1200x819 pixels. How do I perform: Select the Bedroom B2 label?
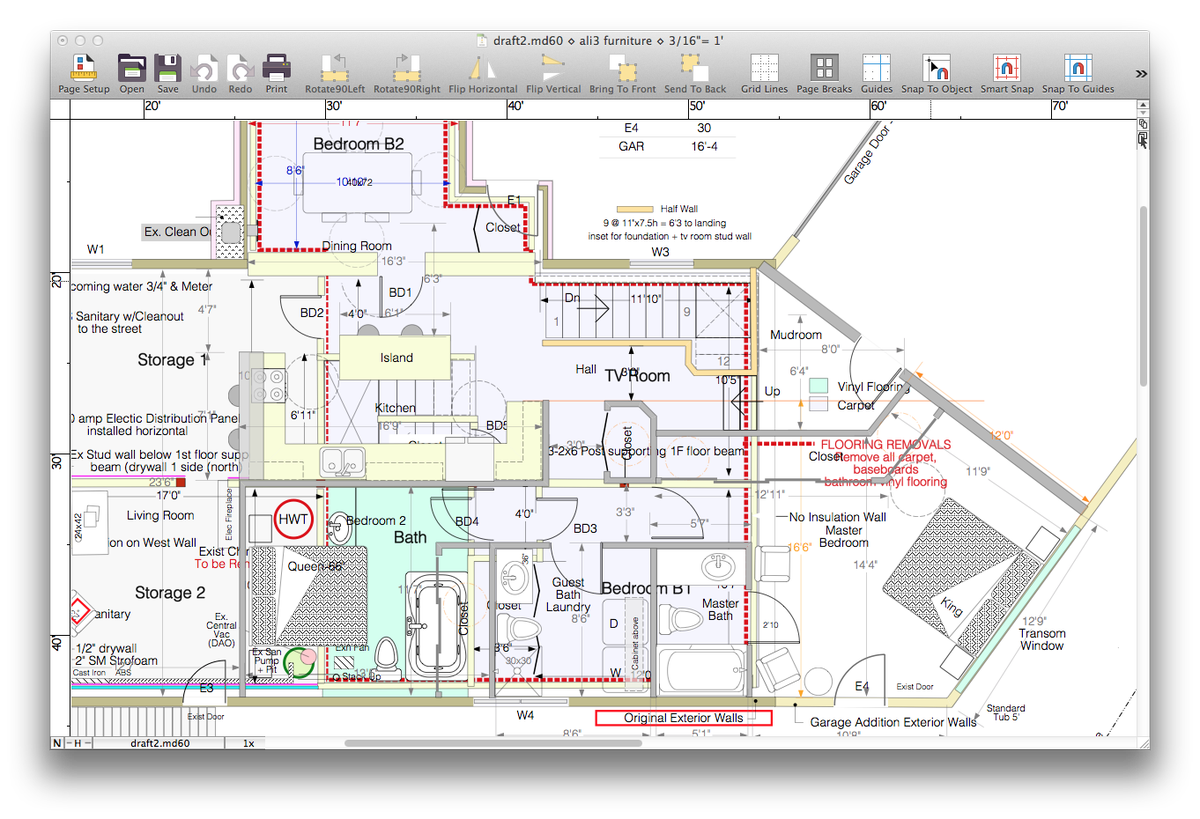click(359, 144)
